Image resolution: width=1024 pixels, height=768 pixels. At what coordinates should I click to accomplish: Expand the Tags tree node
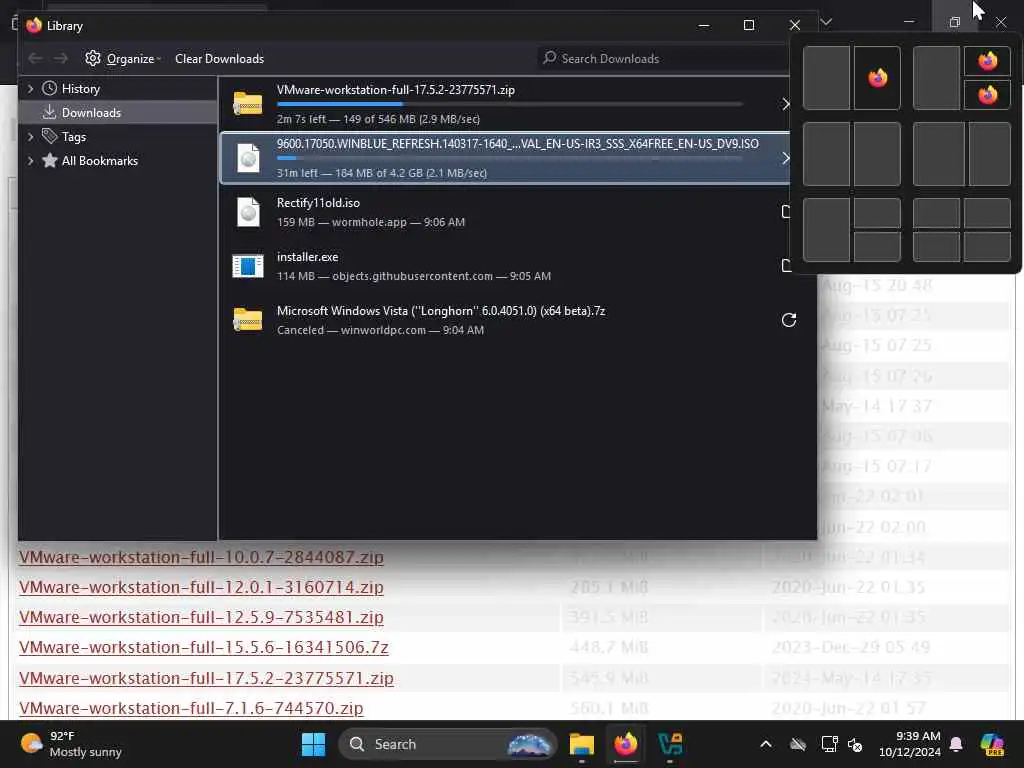pyautogui.click(x=30, y=136)
